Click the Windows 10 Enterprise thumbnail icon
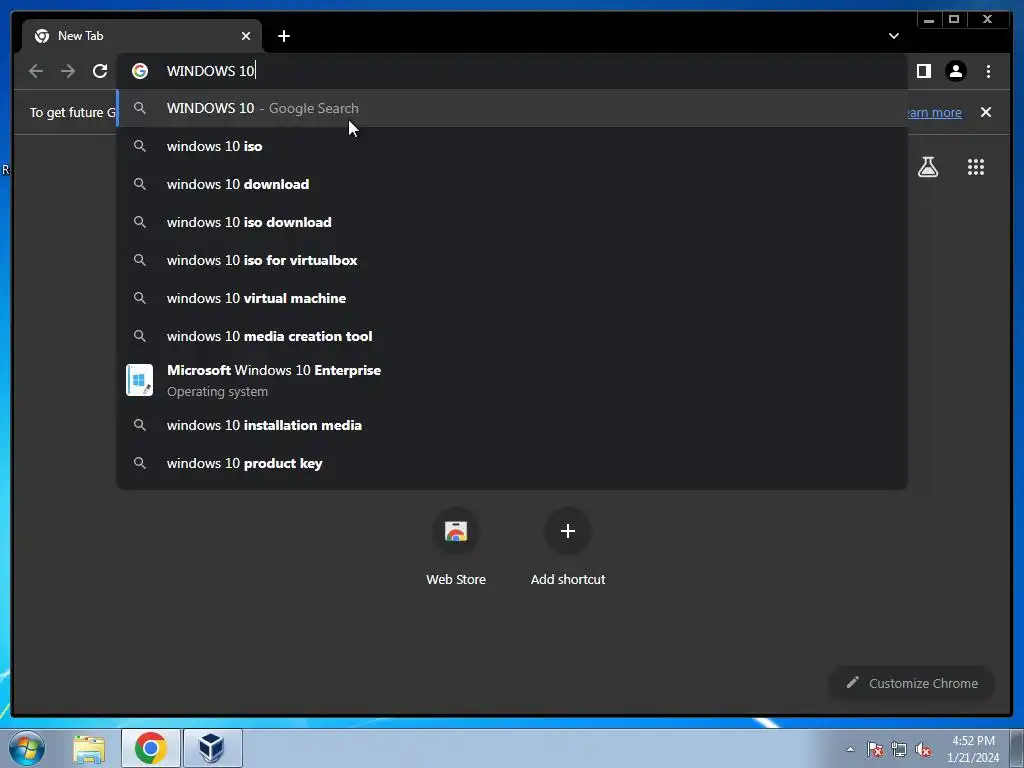1024x768 pixels. (139, 380)
